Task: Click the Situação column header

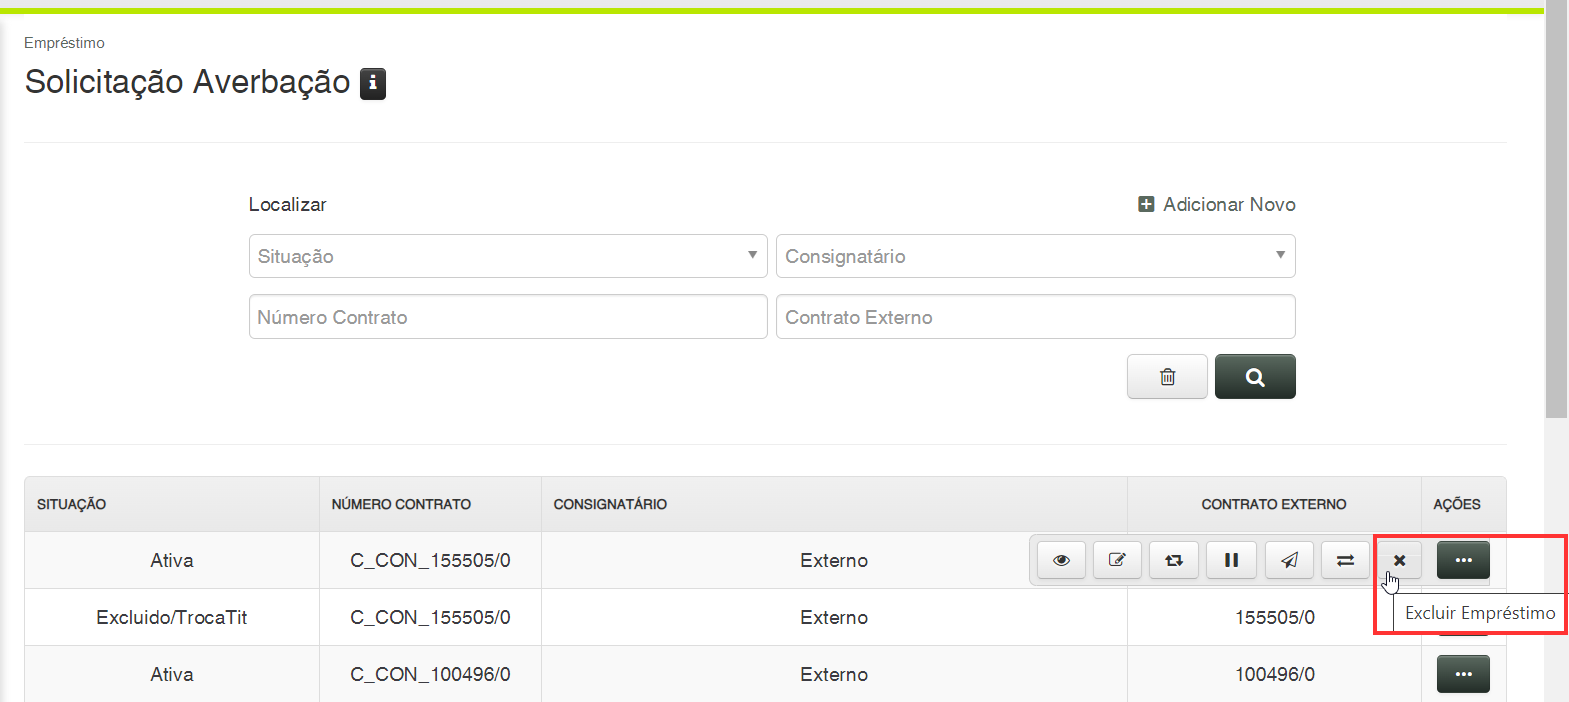Action: tap(72, 504)
